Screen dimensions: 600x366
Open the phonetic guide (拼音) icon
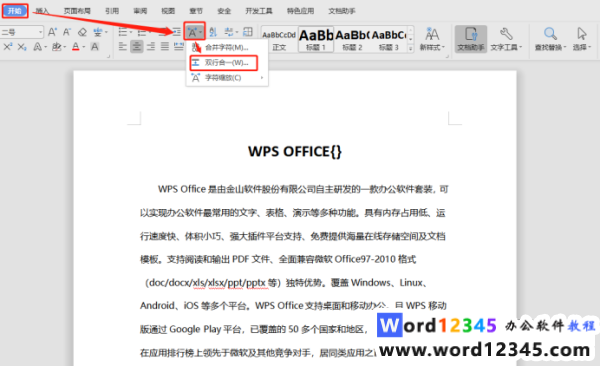[98, 32]
